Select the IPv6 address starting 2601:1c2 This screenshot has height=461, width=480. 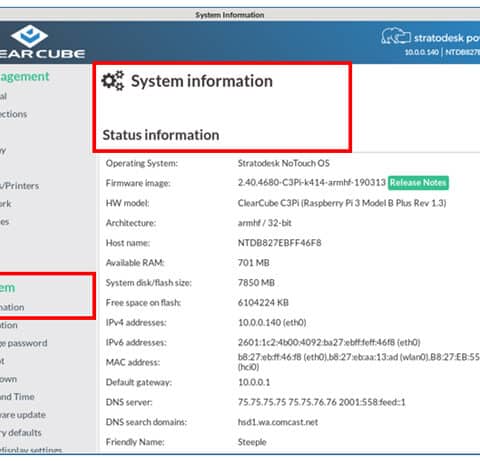[329, 342]
